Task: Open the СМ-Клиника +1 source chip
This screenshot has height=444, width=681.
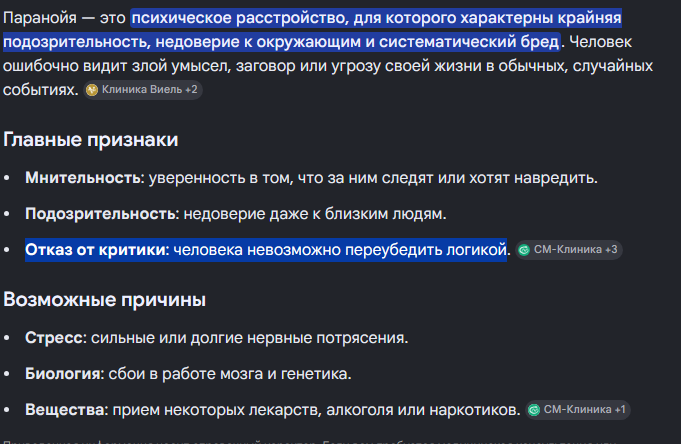Action: pos(578,410)
